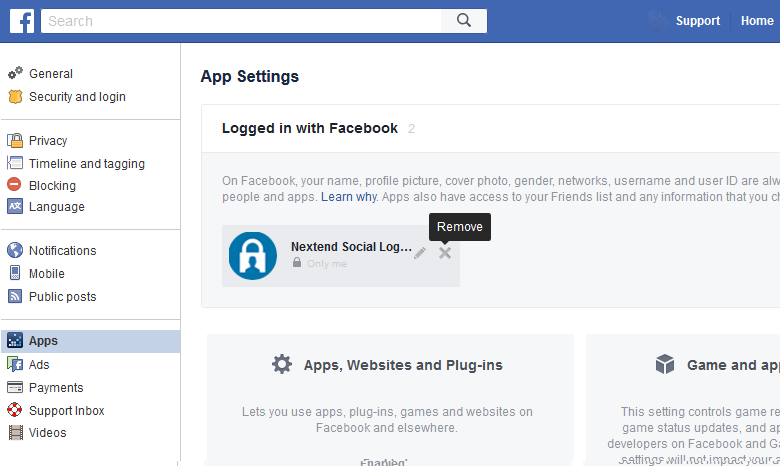780x466 pixels.
Task: Open the Language settings icon
Action: point(15,207)
